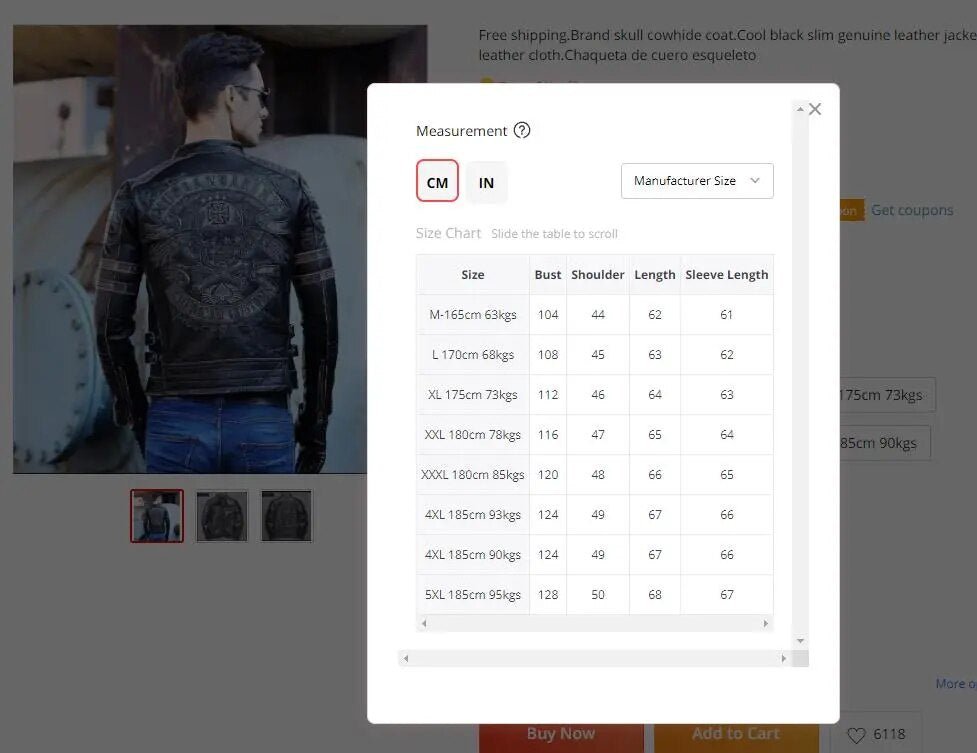Click the Buy Now button
Screen dimensions: 977x753
click(561, 733)
